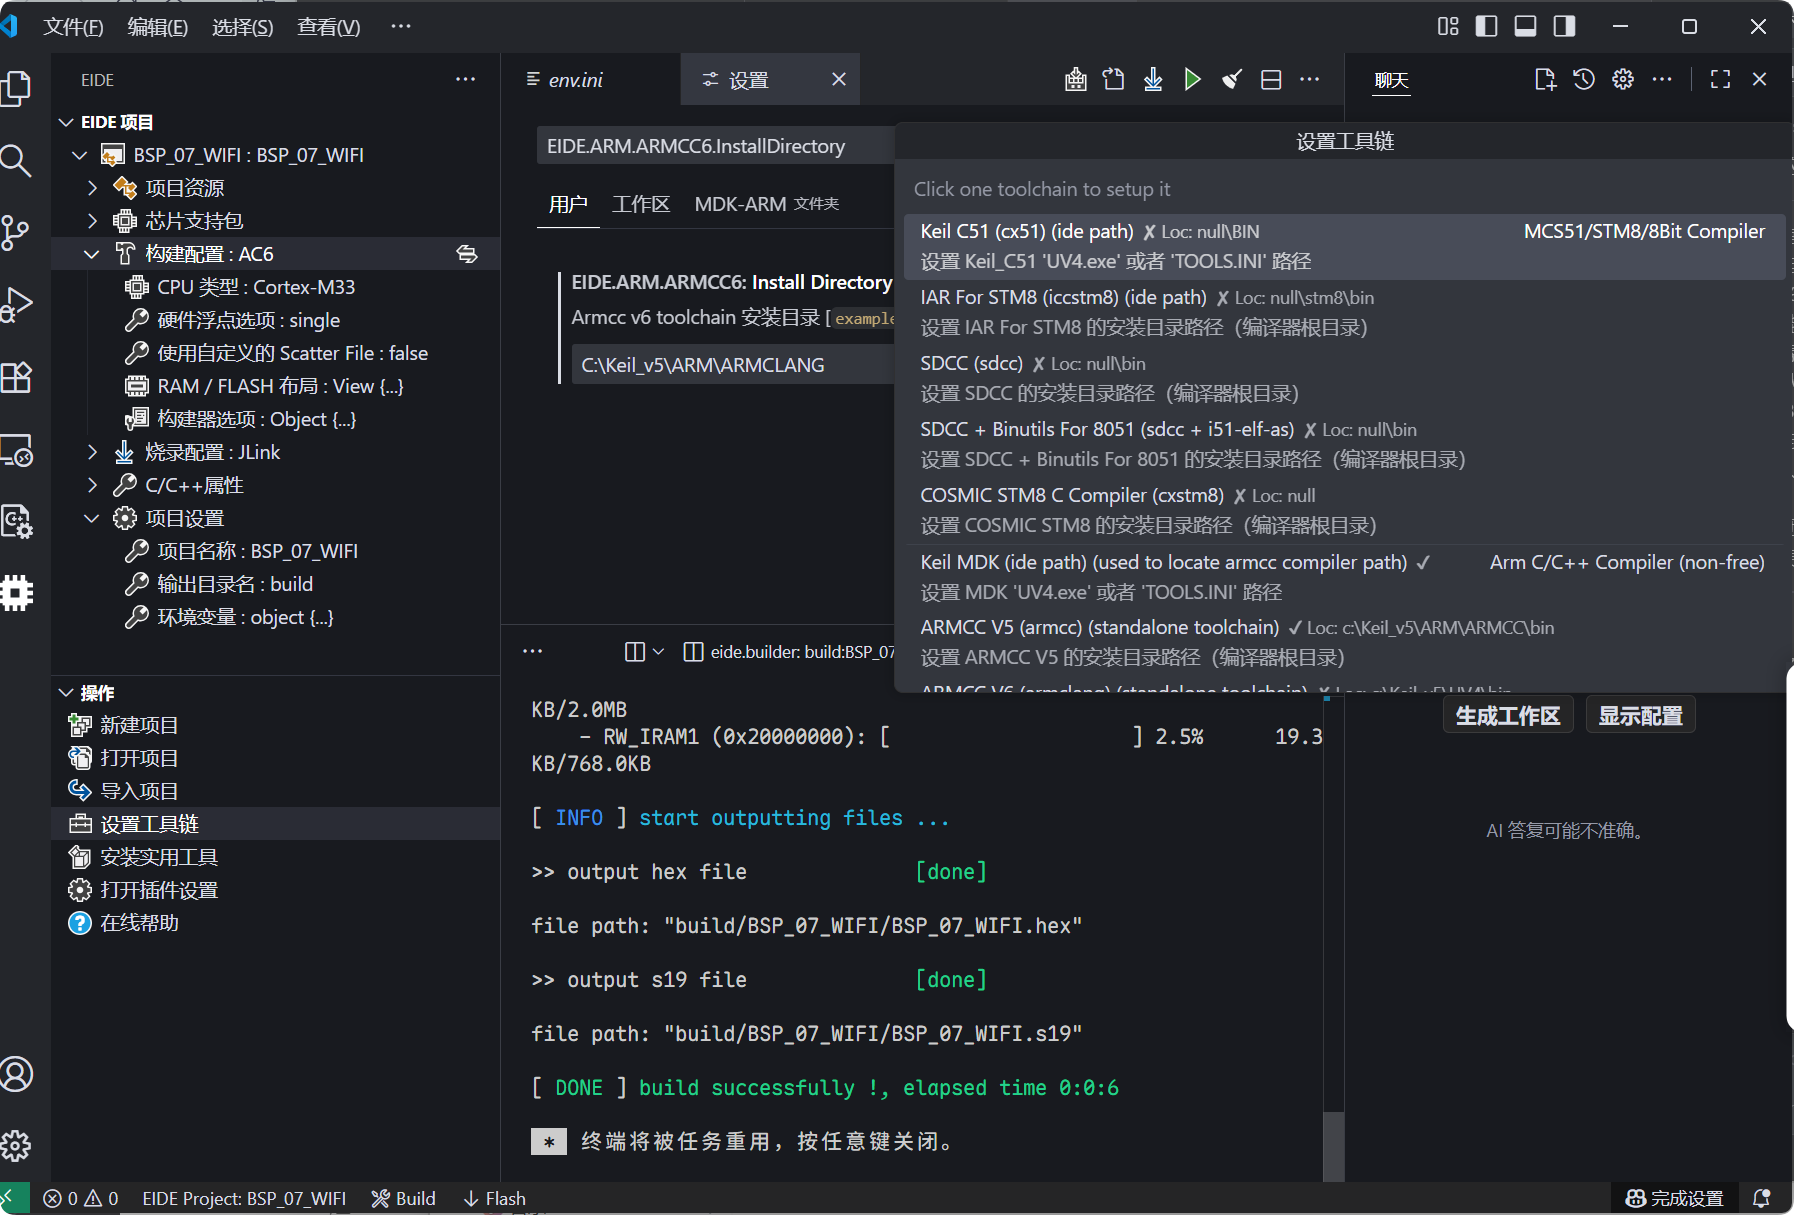1794x1215 pixels.
Task: Open Source Control from the activity bar
Action: pos(17,232)
